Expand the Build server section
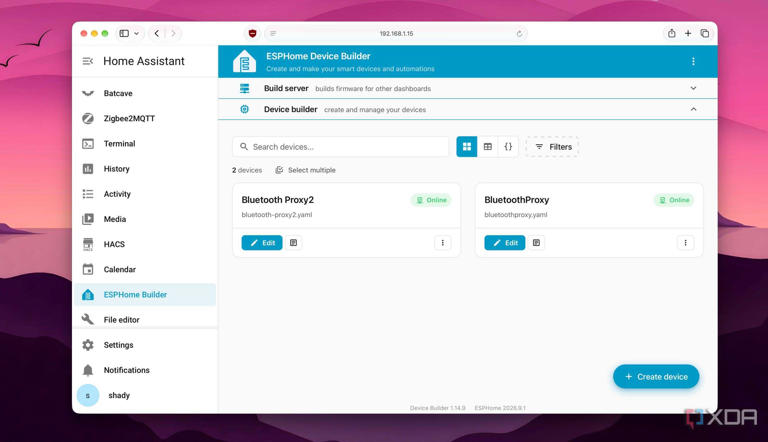768x442 pixels. click(x=693, y=88)
